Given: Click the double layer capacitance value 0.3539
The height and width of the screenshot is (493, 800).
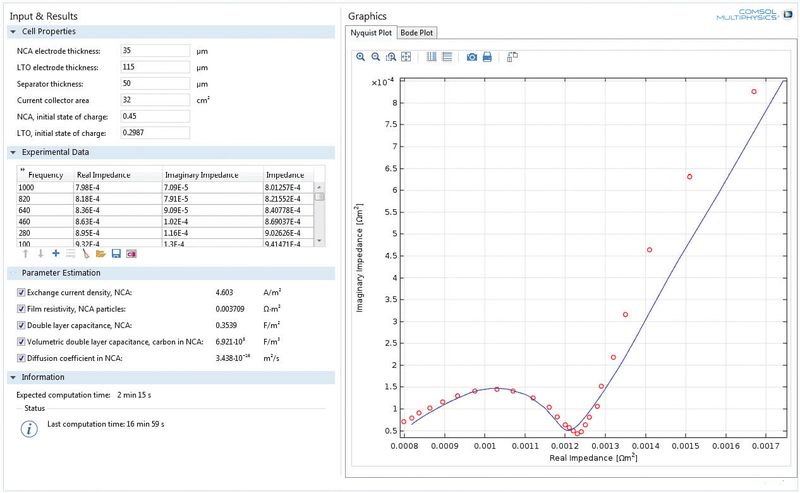Looking at the screenshot, I should coord(226,325).
